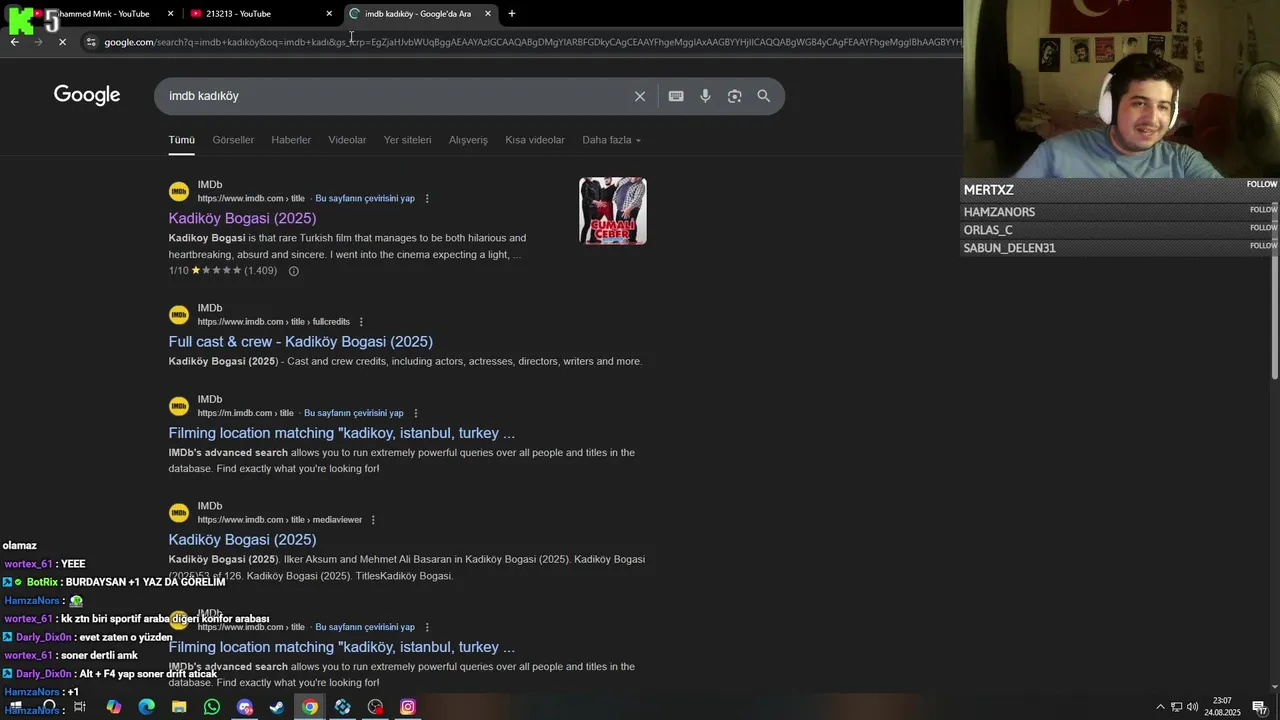Open the network icon in system tray

coord(1176,707)
